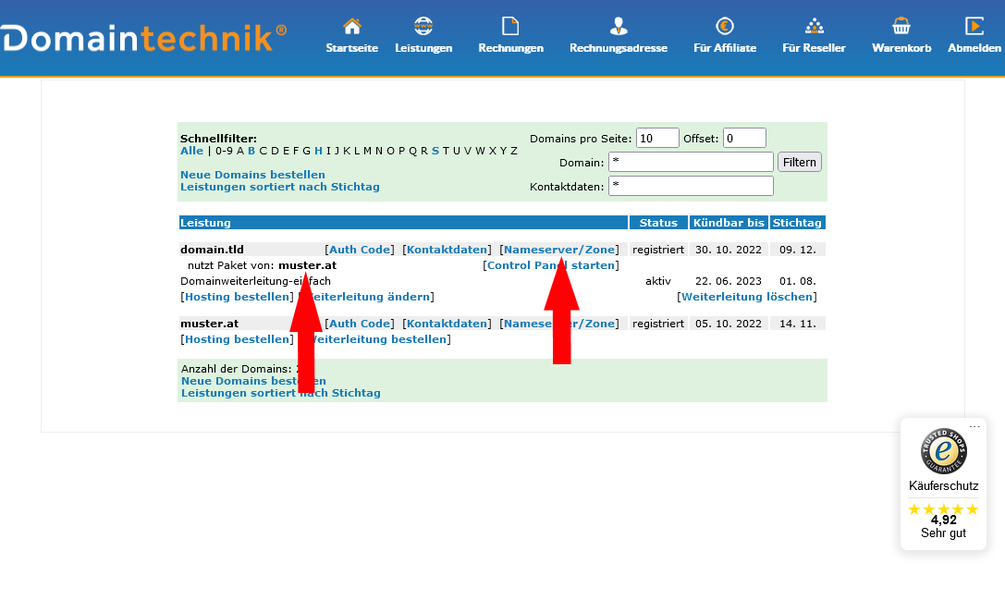Open the Warenkorb basket icon
This screenshot has width=1005, height=600.
click(901, 26)
